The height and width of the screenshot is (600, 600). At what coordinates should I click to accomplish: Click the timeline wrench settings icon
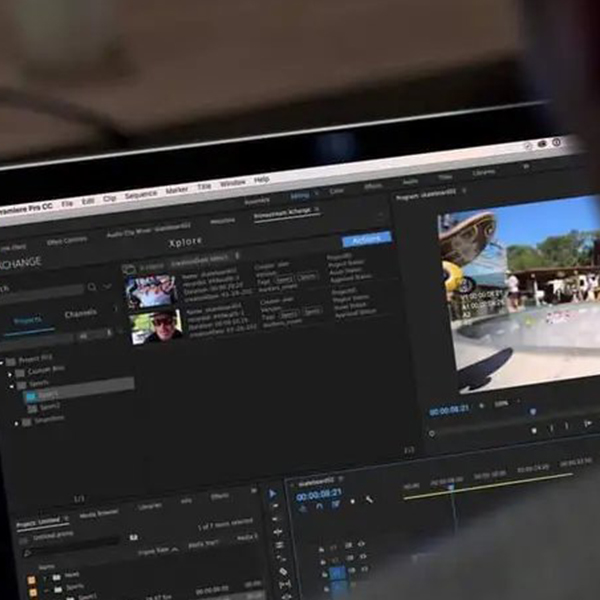[368, 499]
